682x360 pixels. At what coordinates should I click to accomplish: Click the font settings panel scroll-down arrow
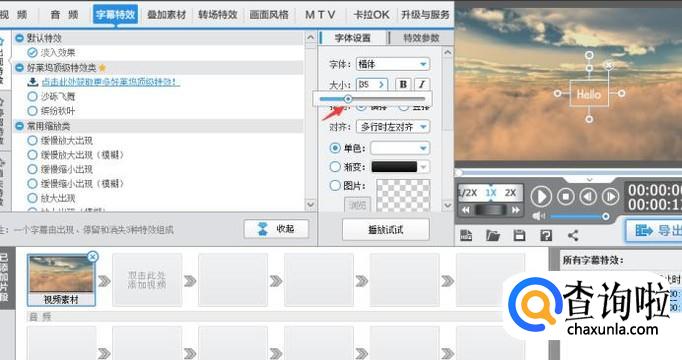click(448, 204)
